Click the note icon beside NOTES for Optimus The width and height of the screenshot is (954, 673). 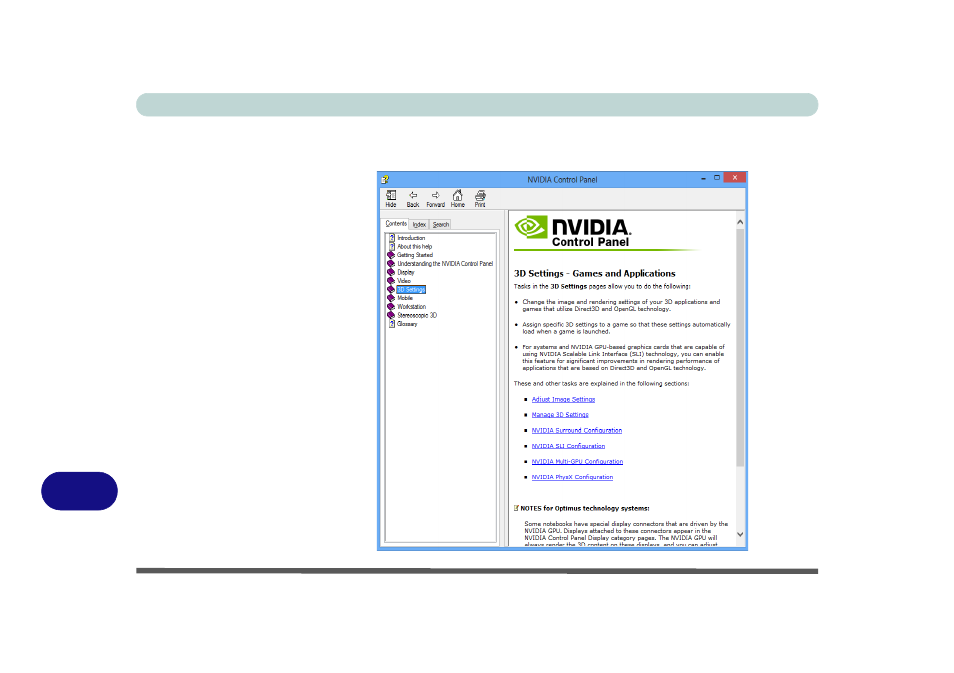tap(517, 508)
